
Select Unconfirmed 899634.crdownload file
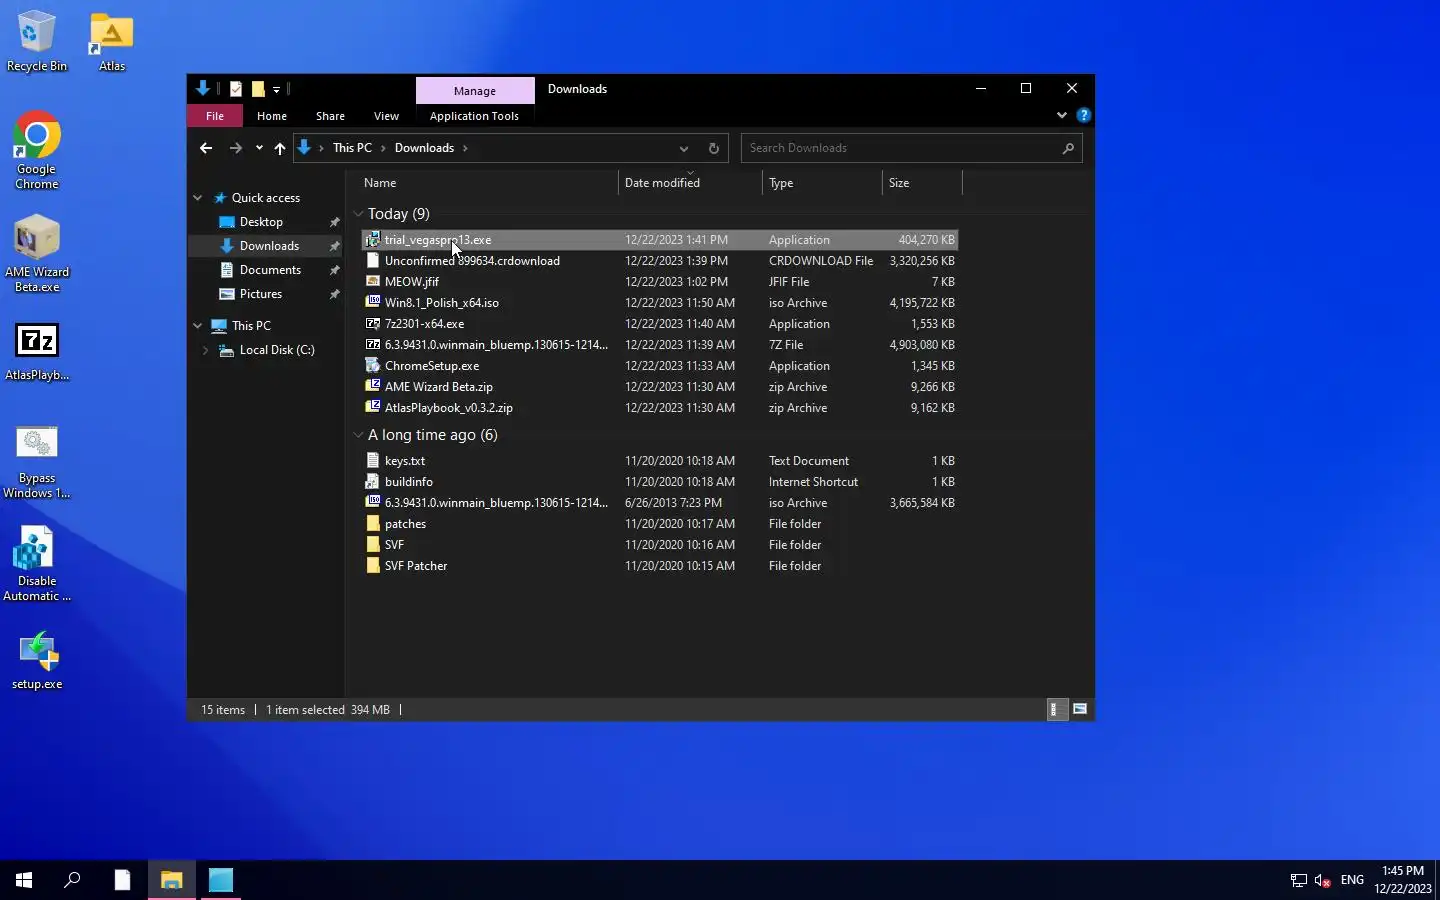pyautogui.click(x=660, y=261)
